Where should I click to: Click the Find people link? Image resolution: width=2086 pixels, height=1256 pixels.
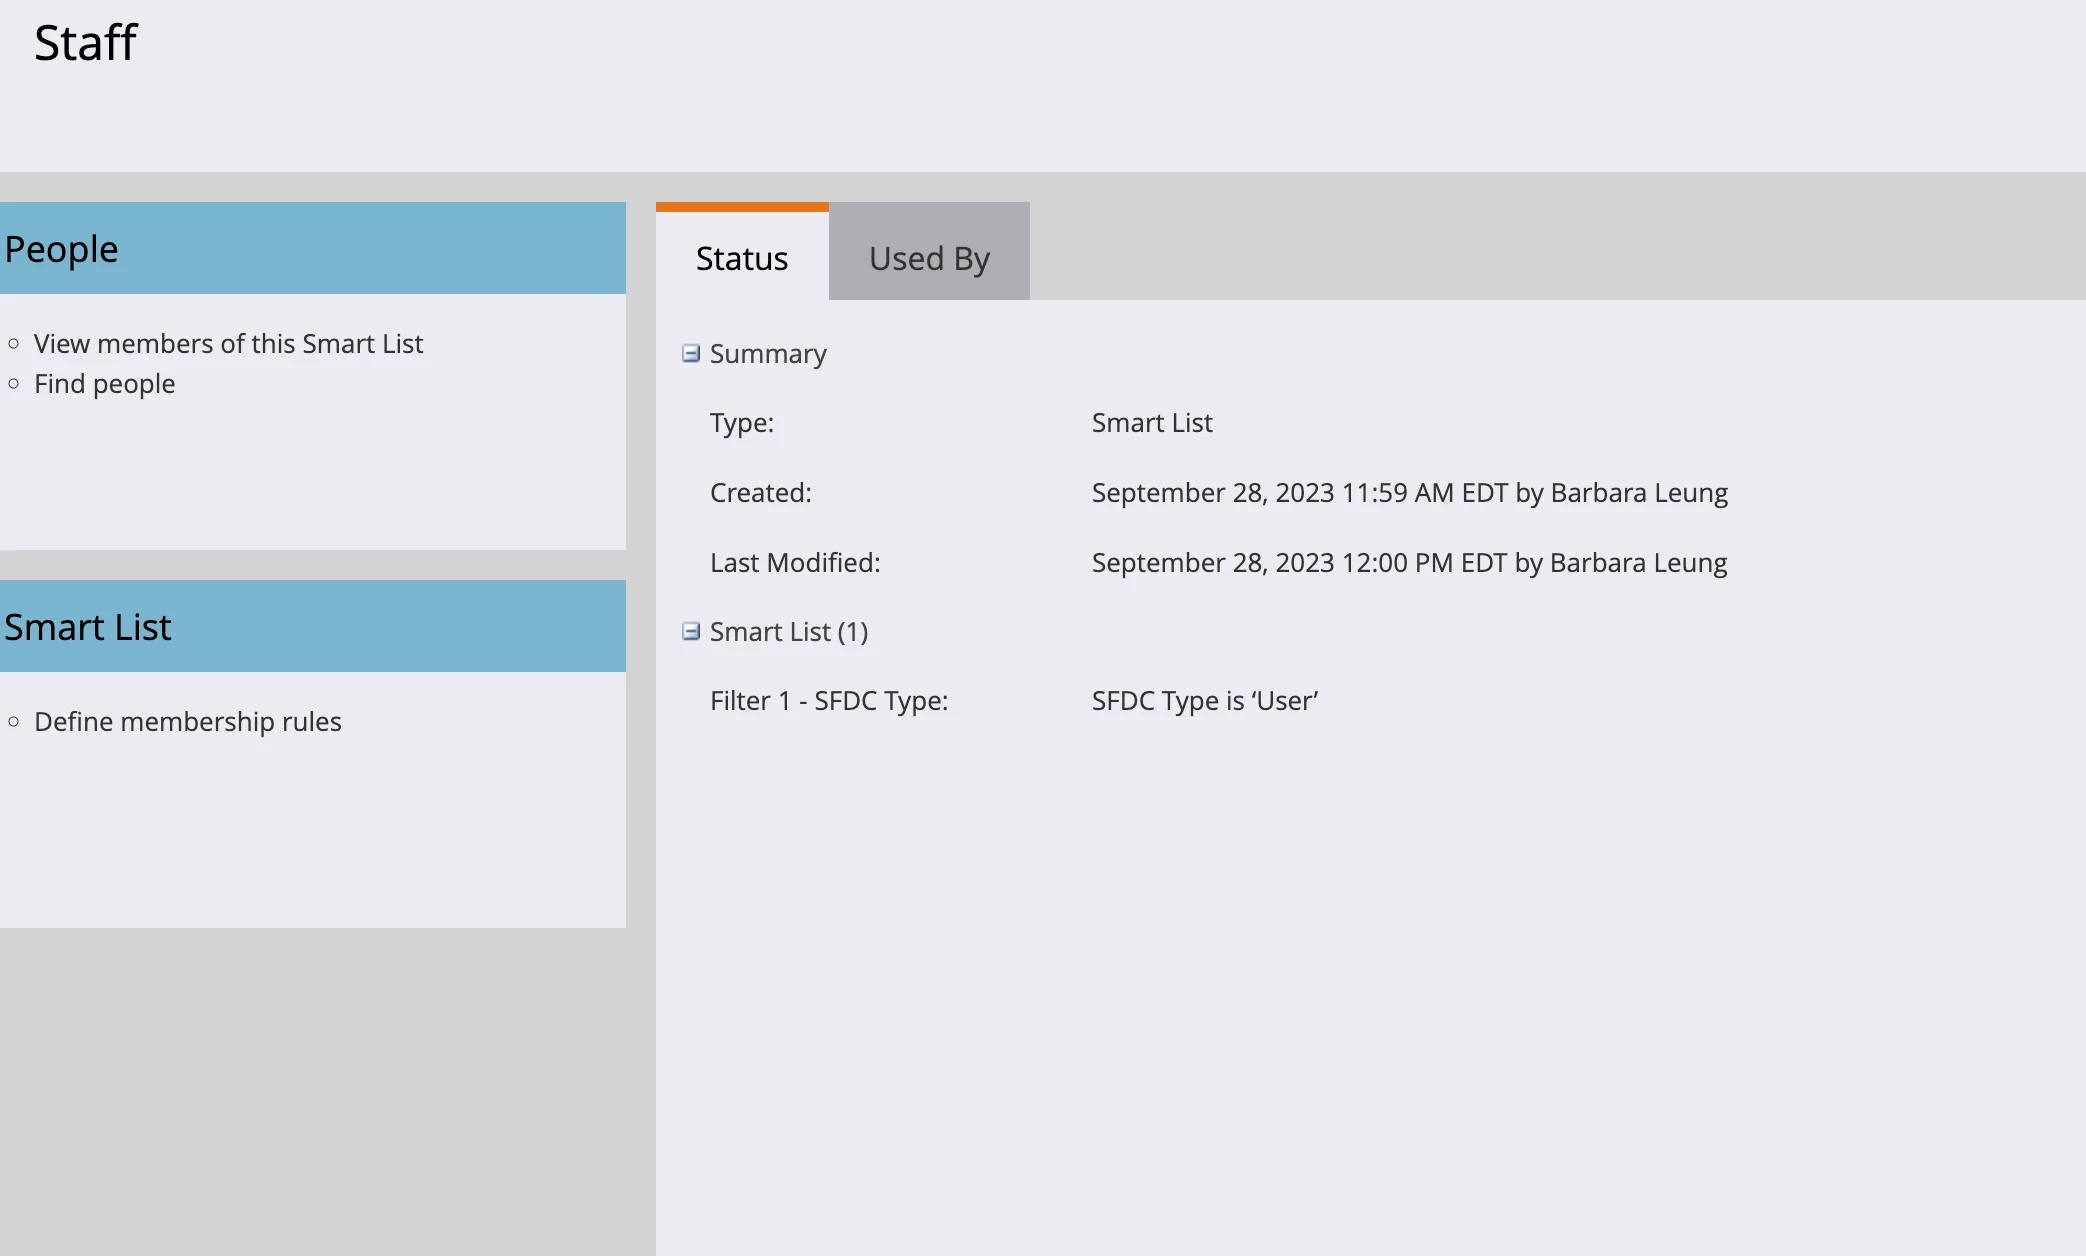tap(104, 383)
